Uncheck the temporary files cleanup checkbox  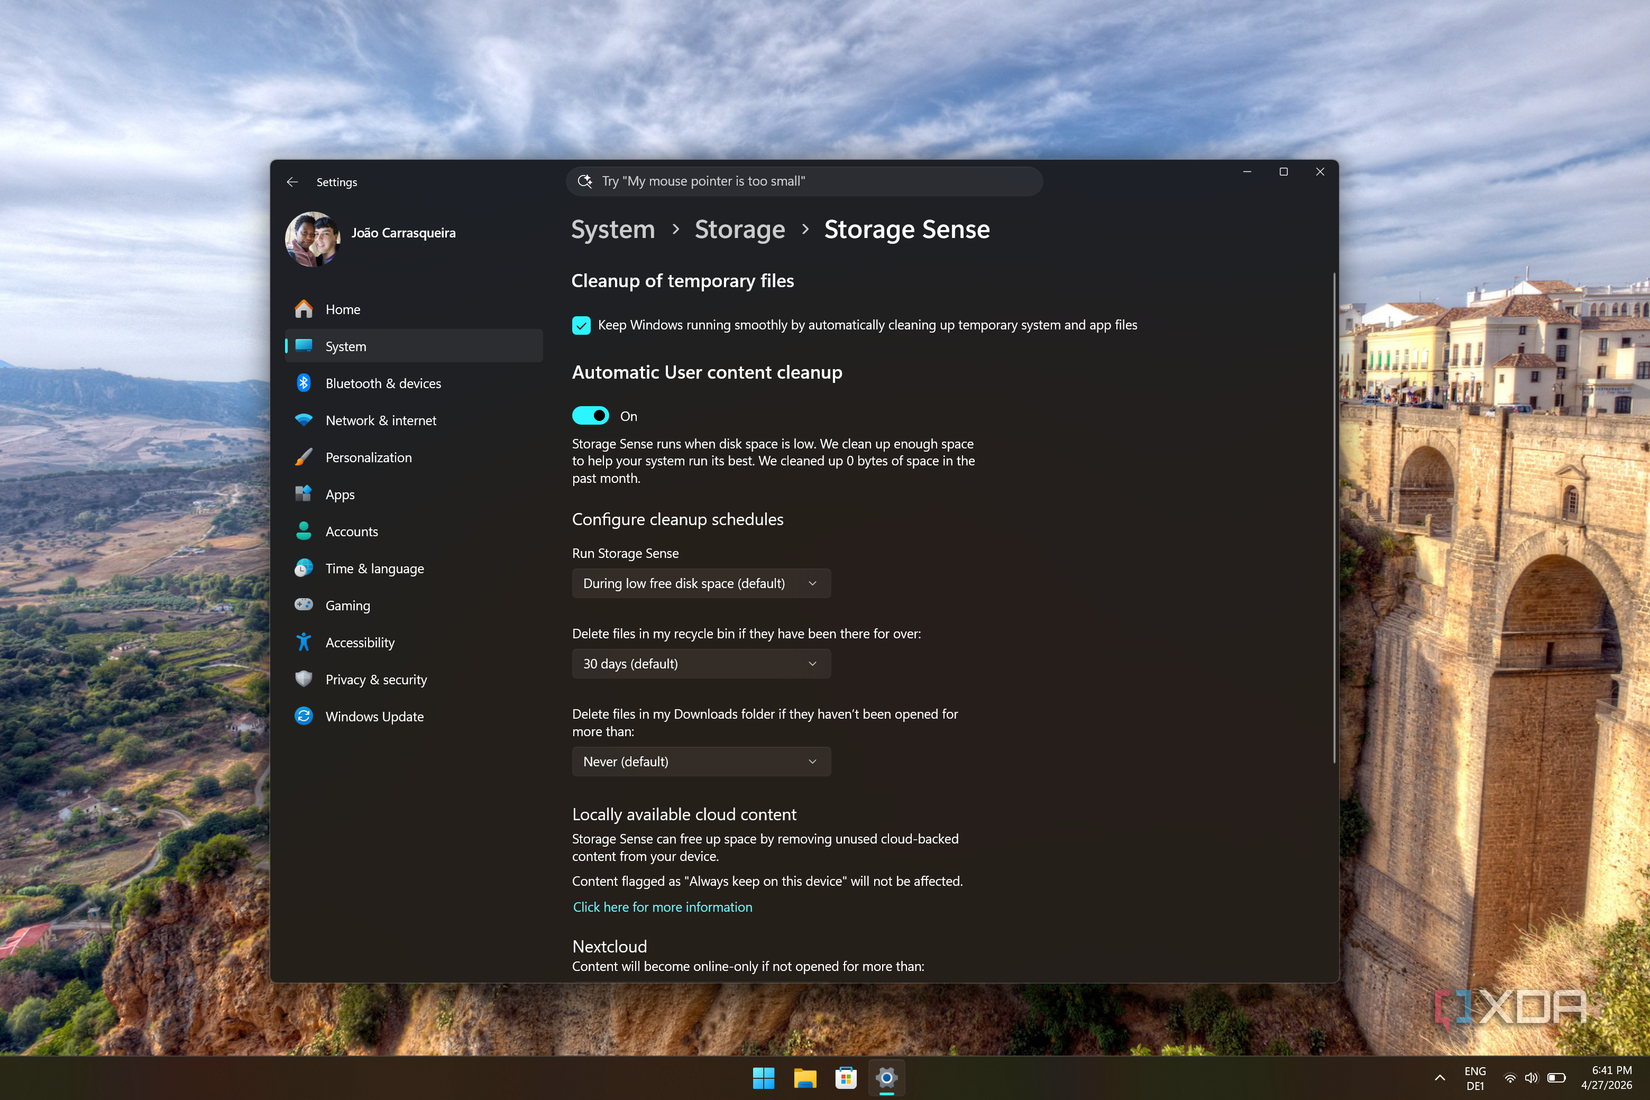[581, 325]
